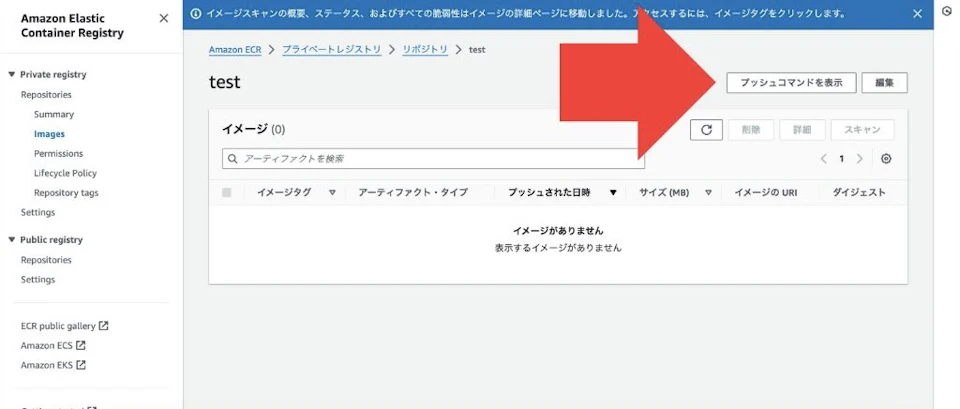Image resolution: width=960 pixels, height=409 pixels.
Task: Open table preferences gear icon
Action: [x=886, y=159]
